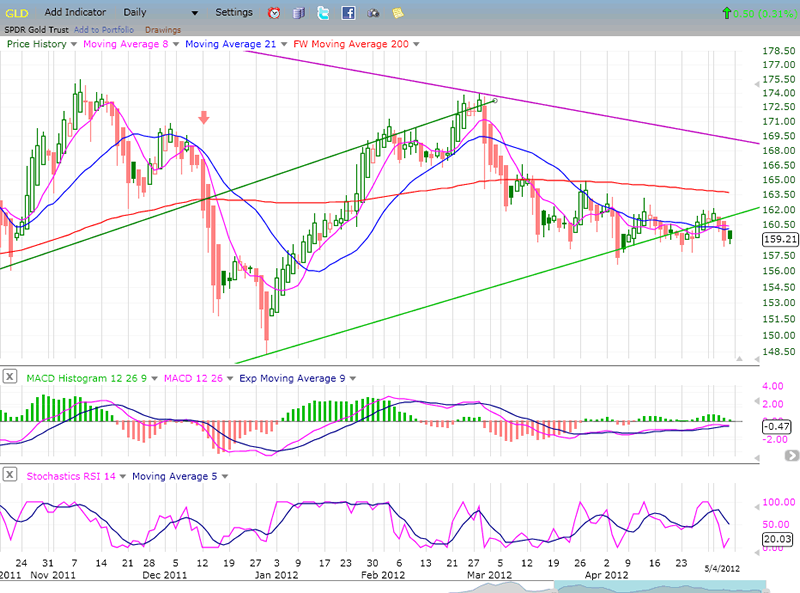Click the stacked books icon in toolbar
Image resolution: width=800 pixels, height=593 pixels.
click(x=299, y=13)
